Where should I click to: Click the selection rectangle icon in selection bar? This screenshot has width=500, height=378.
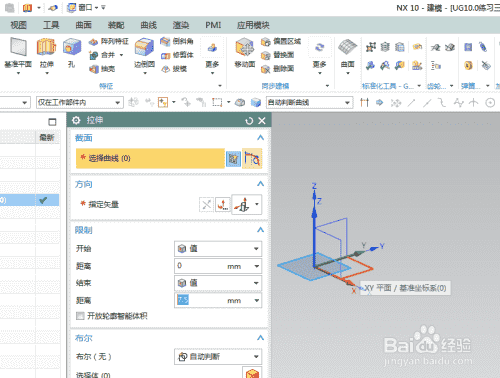[x=217, y=102]
